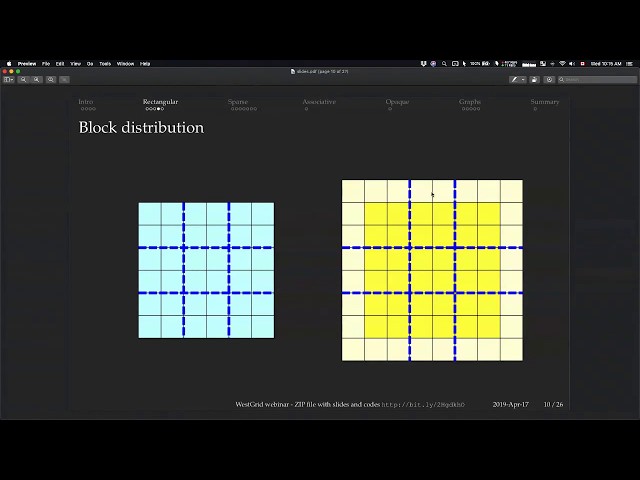
Task: Jump to the Associative section in slide header
Action: tap(319, 102)
